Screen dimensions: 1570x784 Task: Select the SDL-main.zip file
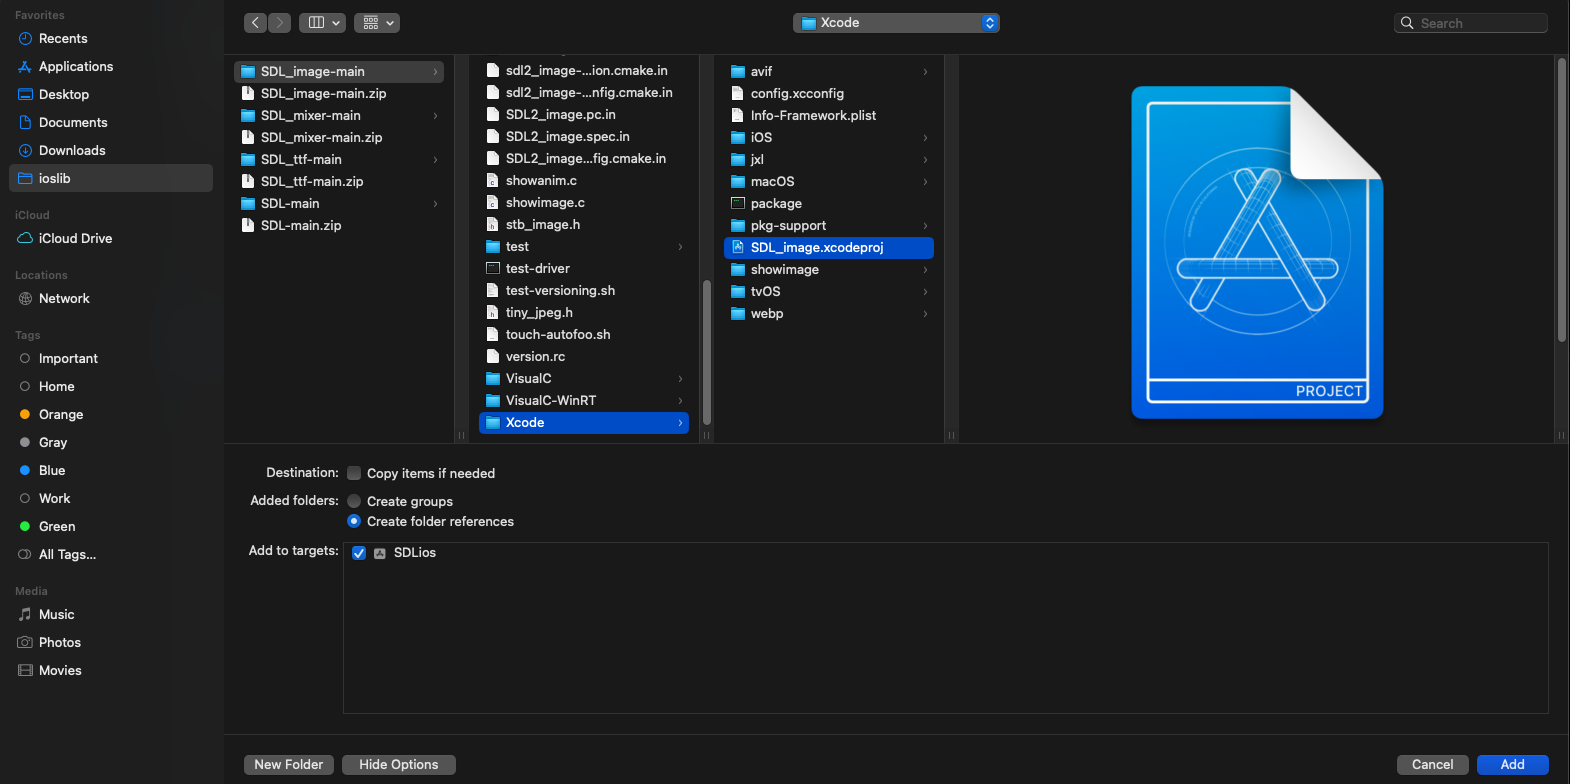click(339, 225)
